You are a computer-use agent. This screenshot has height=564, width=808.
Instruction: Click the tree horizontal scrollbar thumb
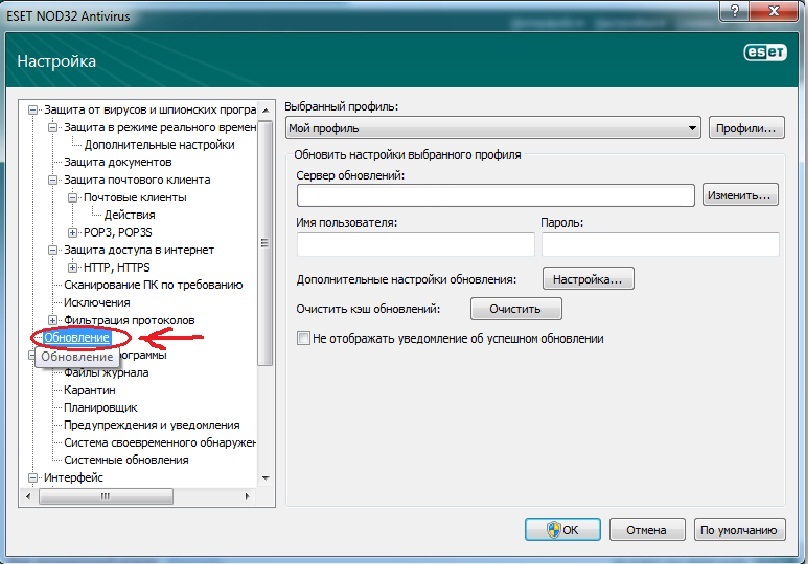[x=106, y=496]
